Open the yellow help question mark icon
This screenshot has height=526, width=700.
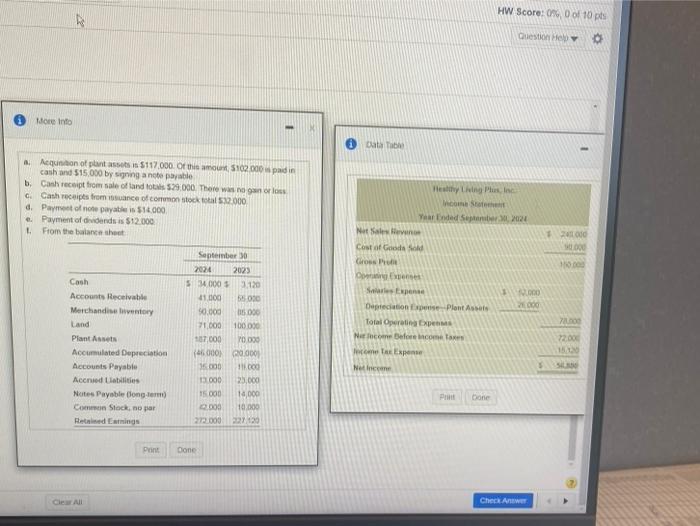(x=571, y=483)
